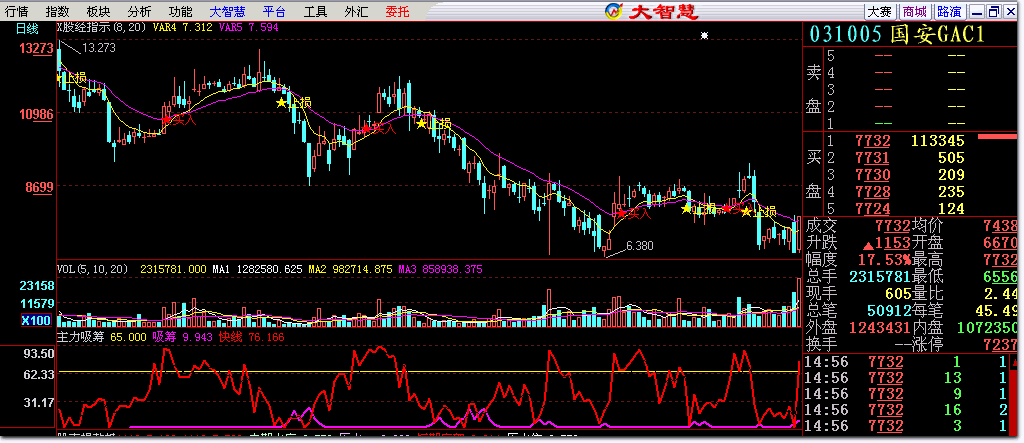
Task: Click the 主力吸筹 65.000 indicator label
Action: (102, 337)
